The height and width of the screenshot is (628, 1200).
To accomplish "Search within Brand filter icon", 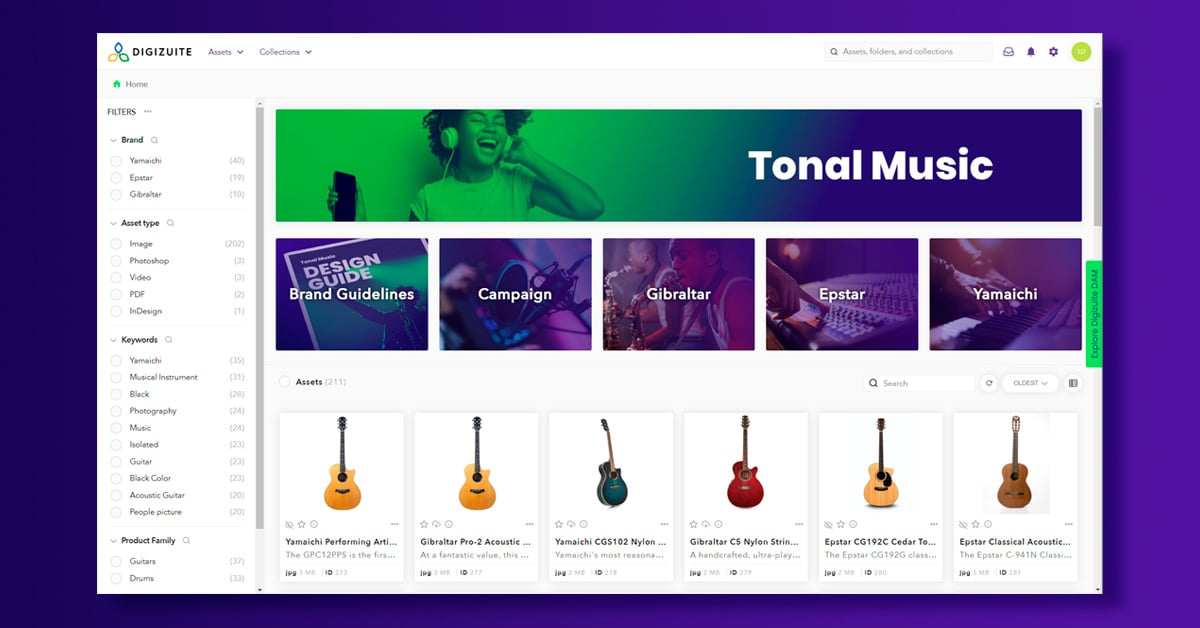I will tap(154, 140).
